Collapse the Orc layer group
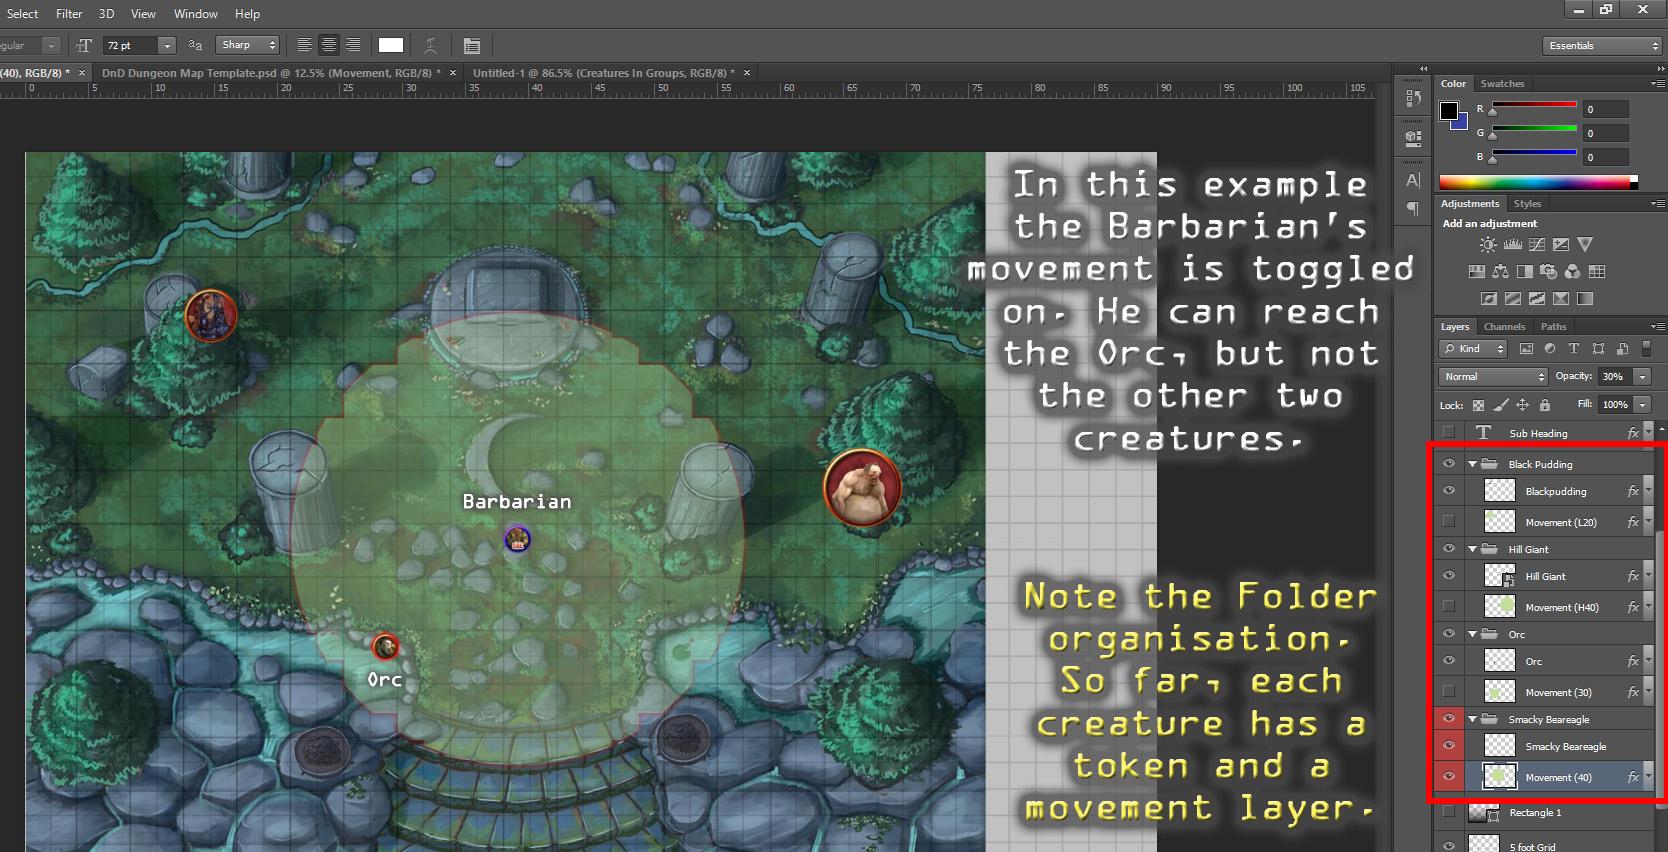This screenshot has height=852, width=1668. click(1472, 634)
